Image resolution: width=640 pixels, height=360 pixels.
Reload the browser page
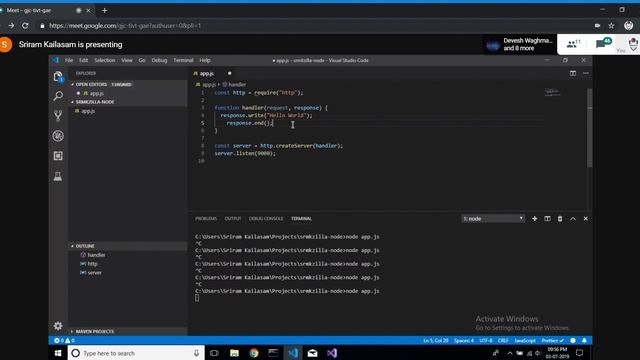[25, 26]
